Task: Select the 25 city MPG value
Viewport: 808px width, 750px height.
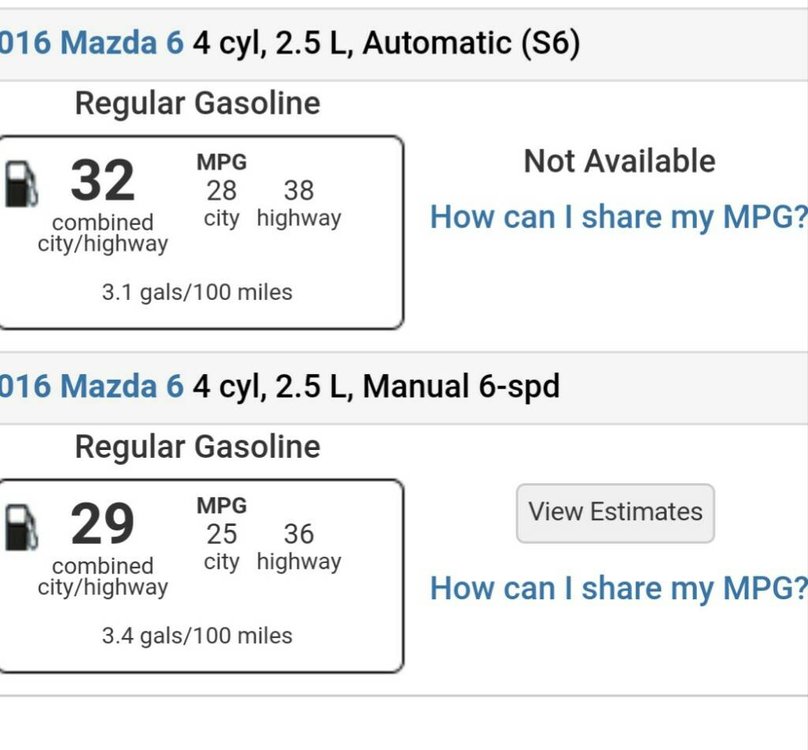Action: 222,534
